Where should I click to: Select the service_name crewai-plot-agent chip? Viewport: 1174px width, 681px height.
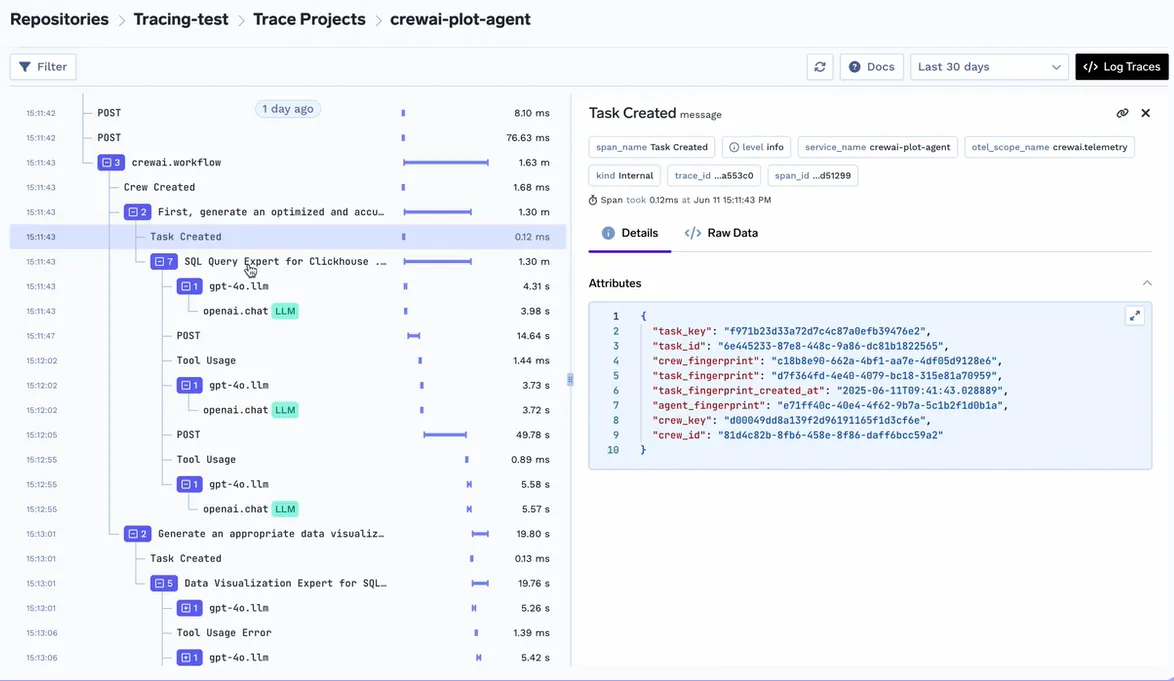coord(877,146)
